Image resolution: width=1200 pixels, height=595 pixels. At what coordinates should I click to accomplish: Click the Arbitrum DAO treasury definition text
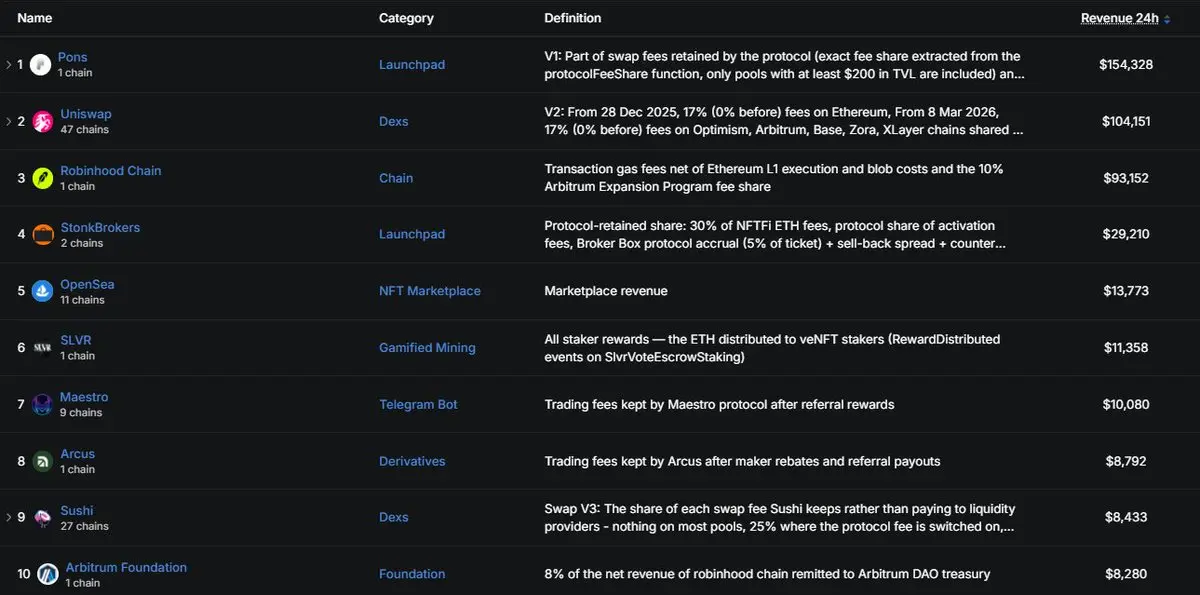767,574
